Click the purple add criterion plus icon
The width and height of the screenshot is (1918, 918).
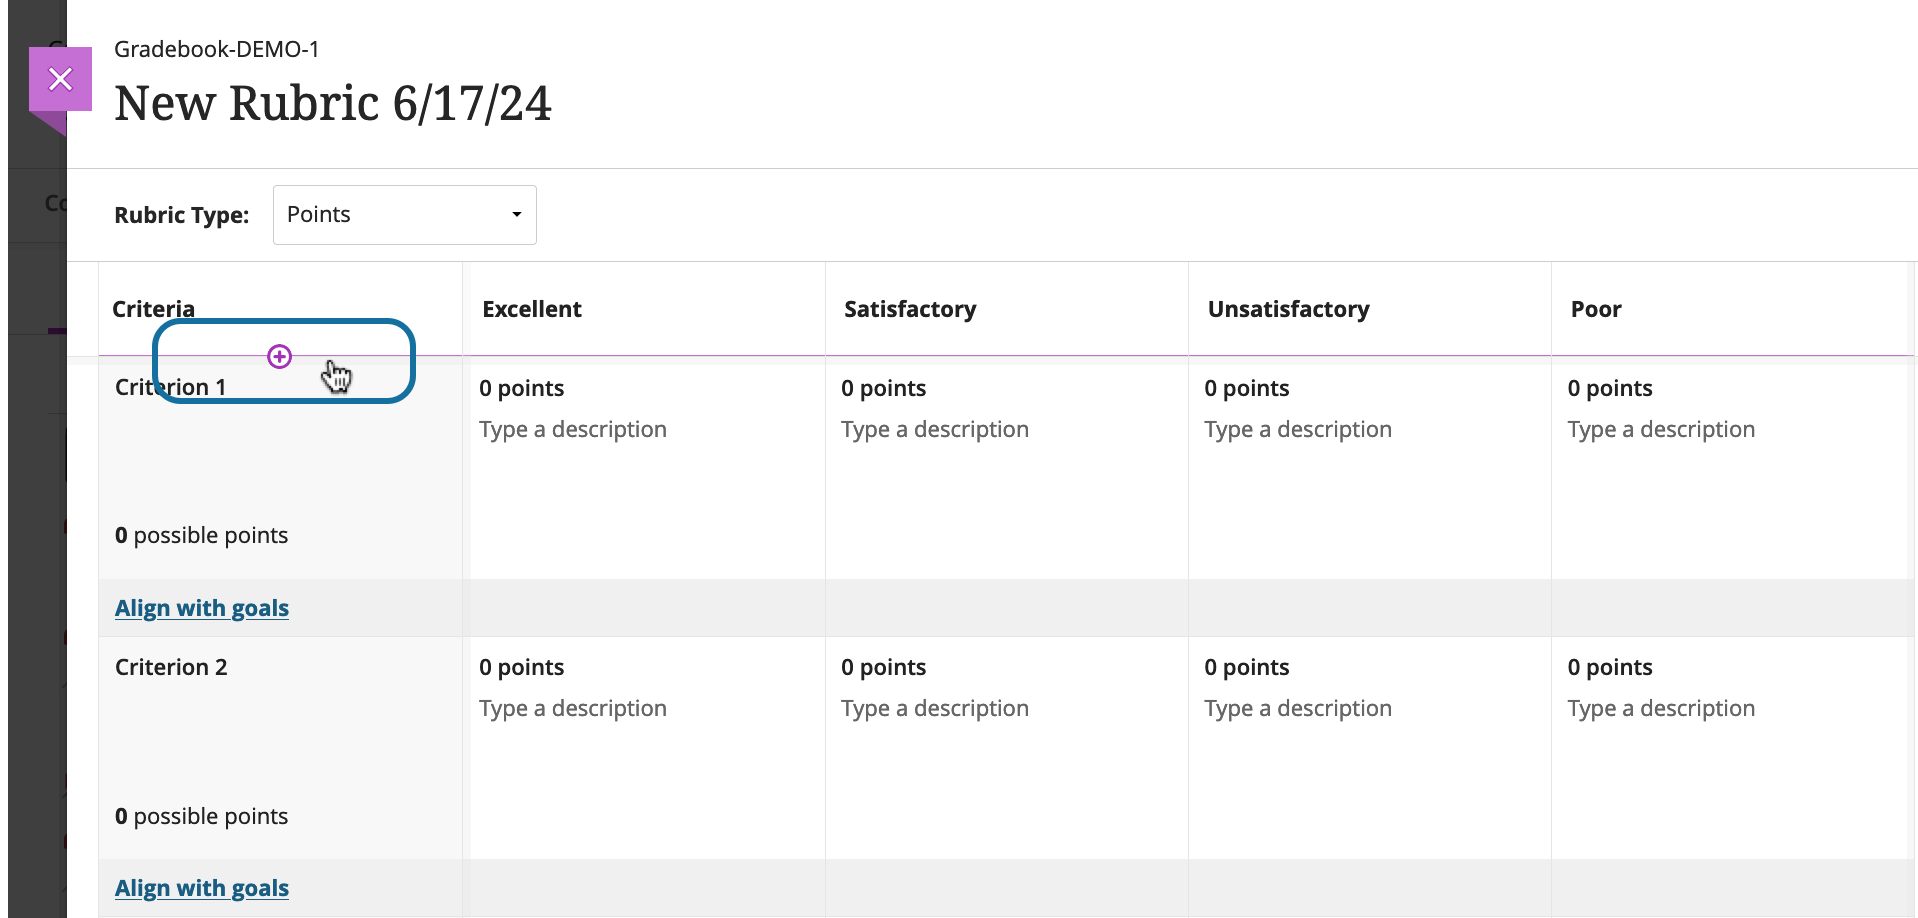[279, 356]
